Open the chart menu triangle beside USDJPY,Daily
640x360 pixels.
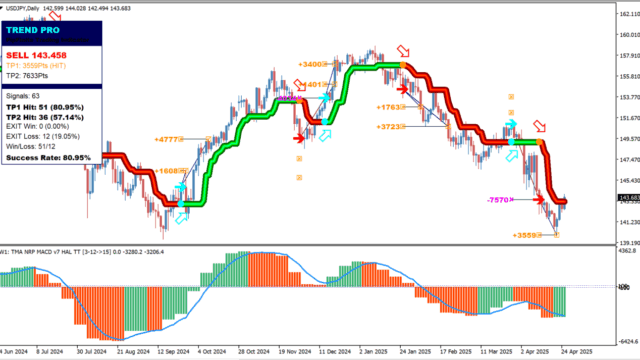[1, 8]
